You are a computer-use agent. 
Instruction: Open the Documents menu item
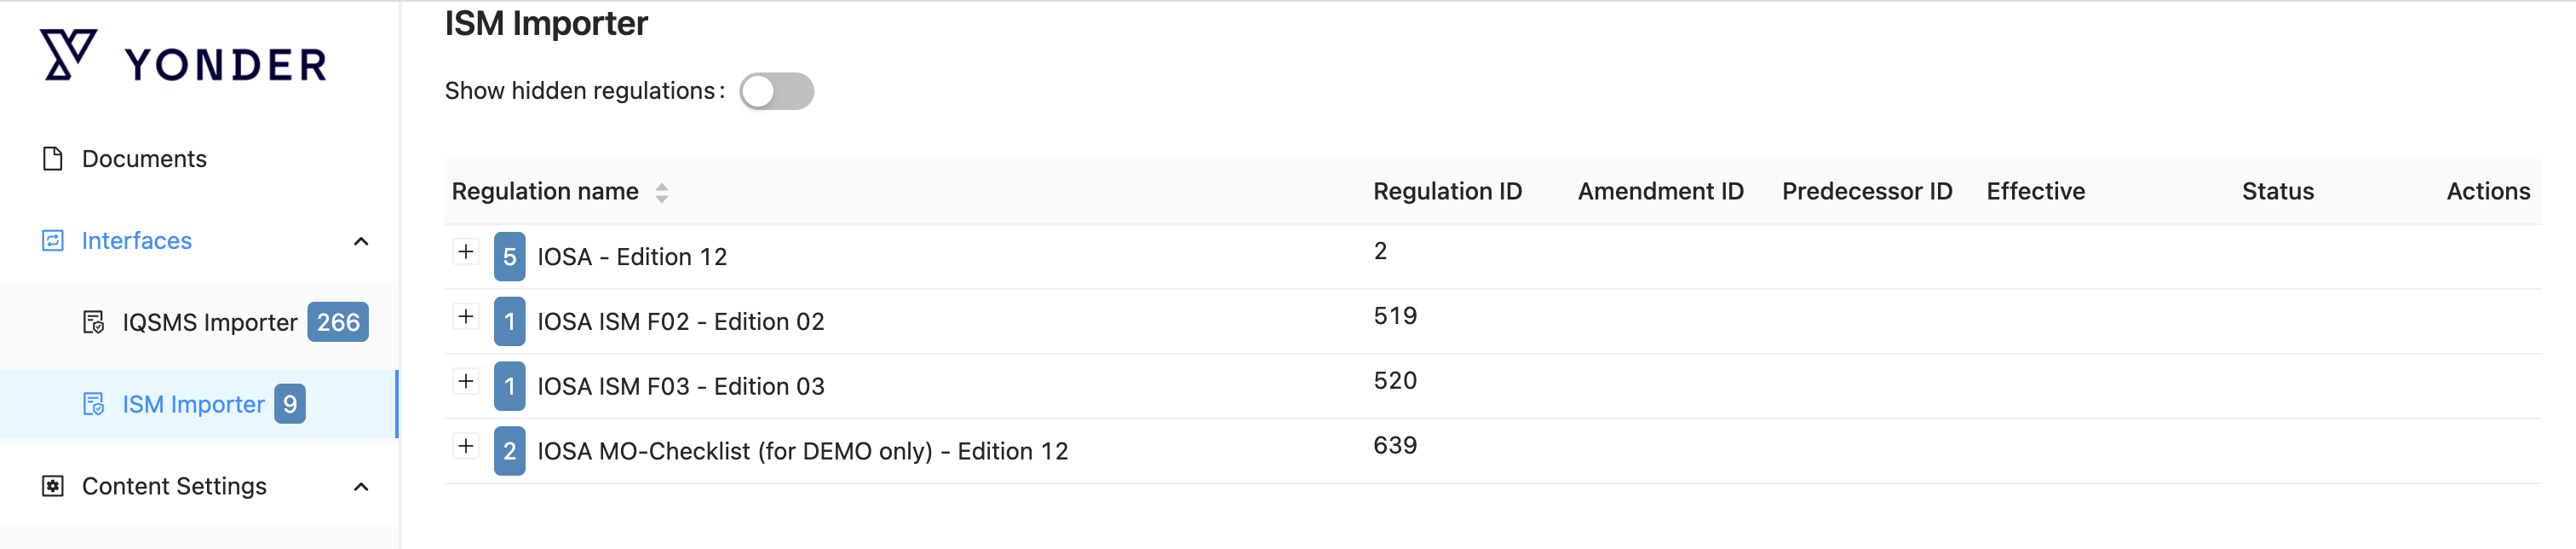[144, 159]
